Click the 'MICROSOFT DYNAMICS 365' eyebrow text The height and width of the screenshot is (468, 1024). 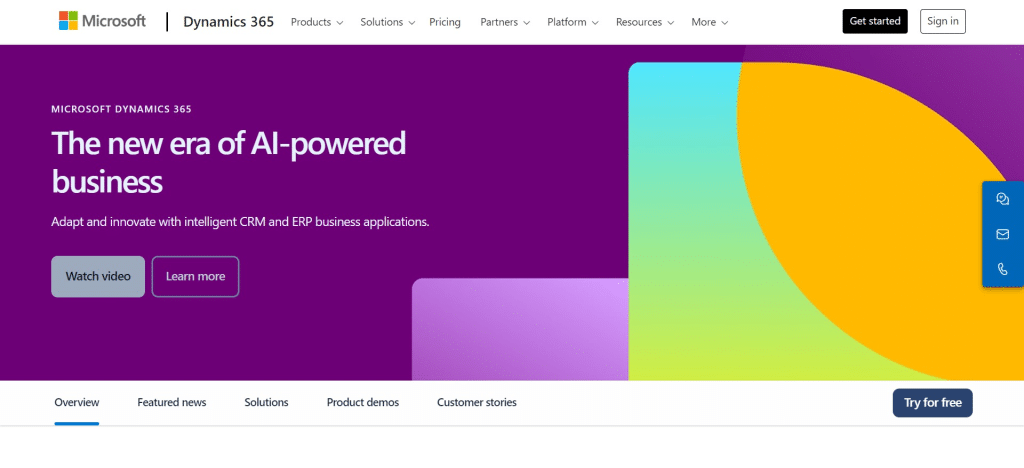click(121, 109)
